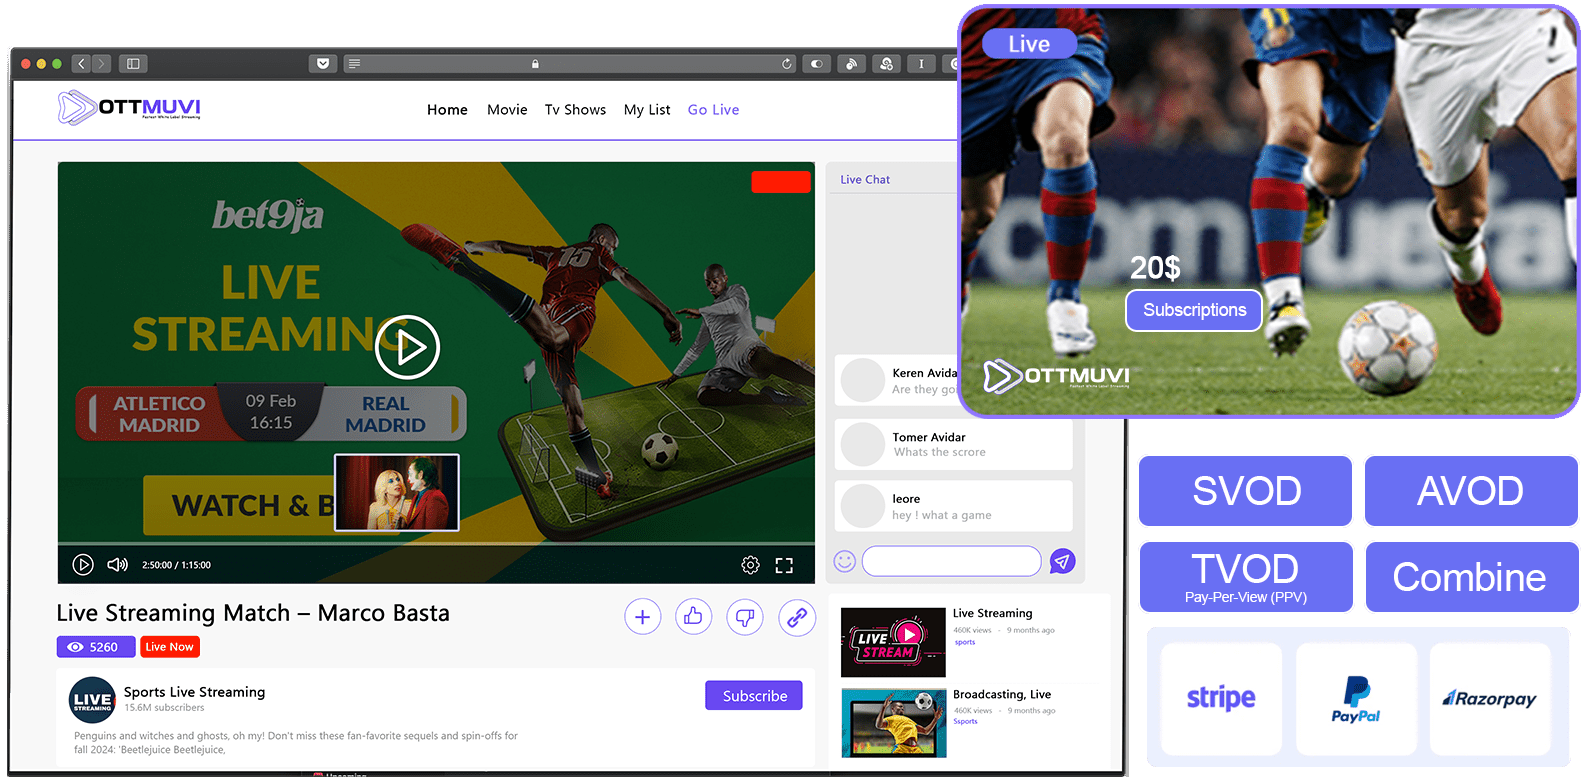Click the Broadcasting, Live video title

(1002, 694)
